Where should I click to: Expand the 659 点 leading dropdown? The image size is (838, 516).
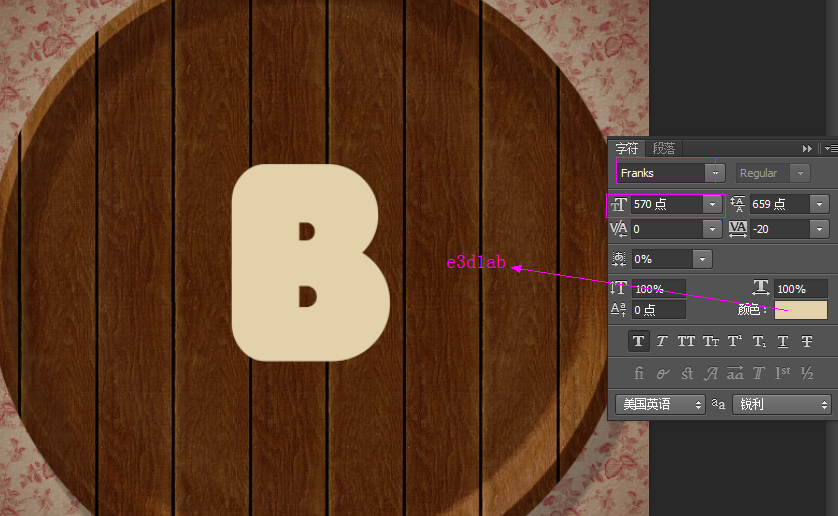819,204
